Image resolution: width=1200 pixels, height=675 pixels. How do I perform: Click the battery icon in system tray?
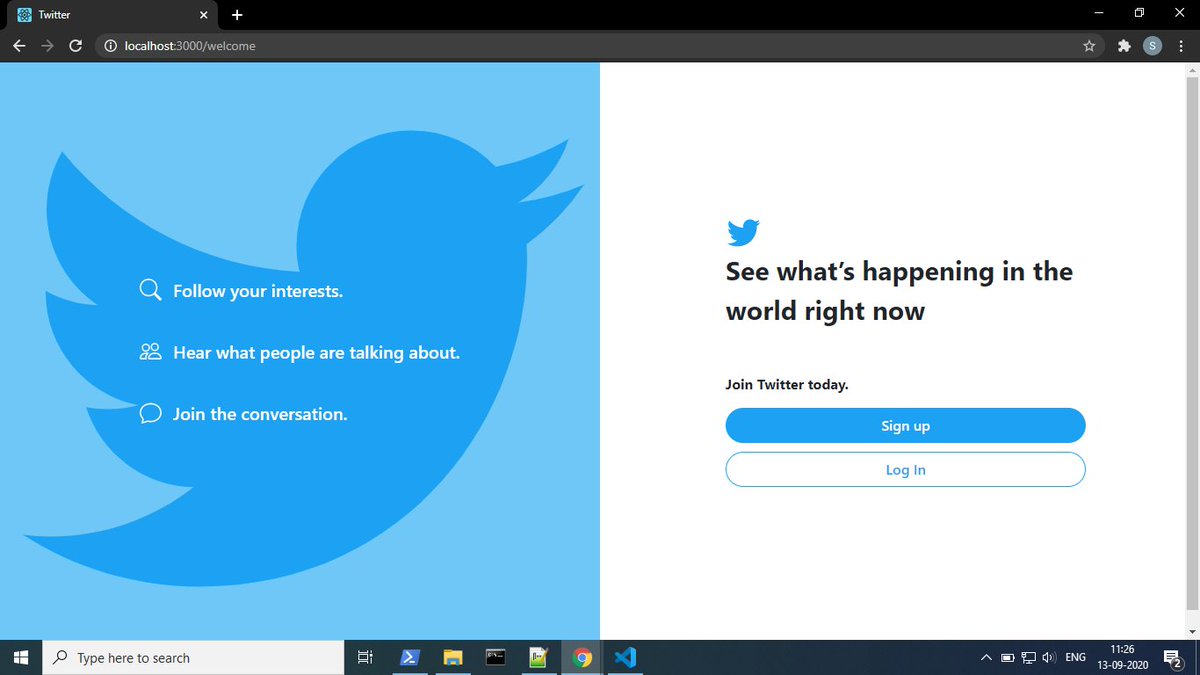1008,658
